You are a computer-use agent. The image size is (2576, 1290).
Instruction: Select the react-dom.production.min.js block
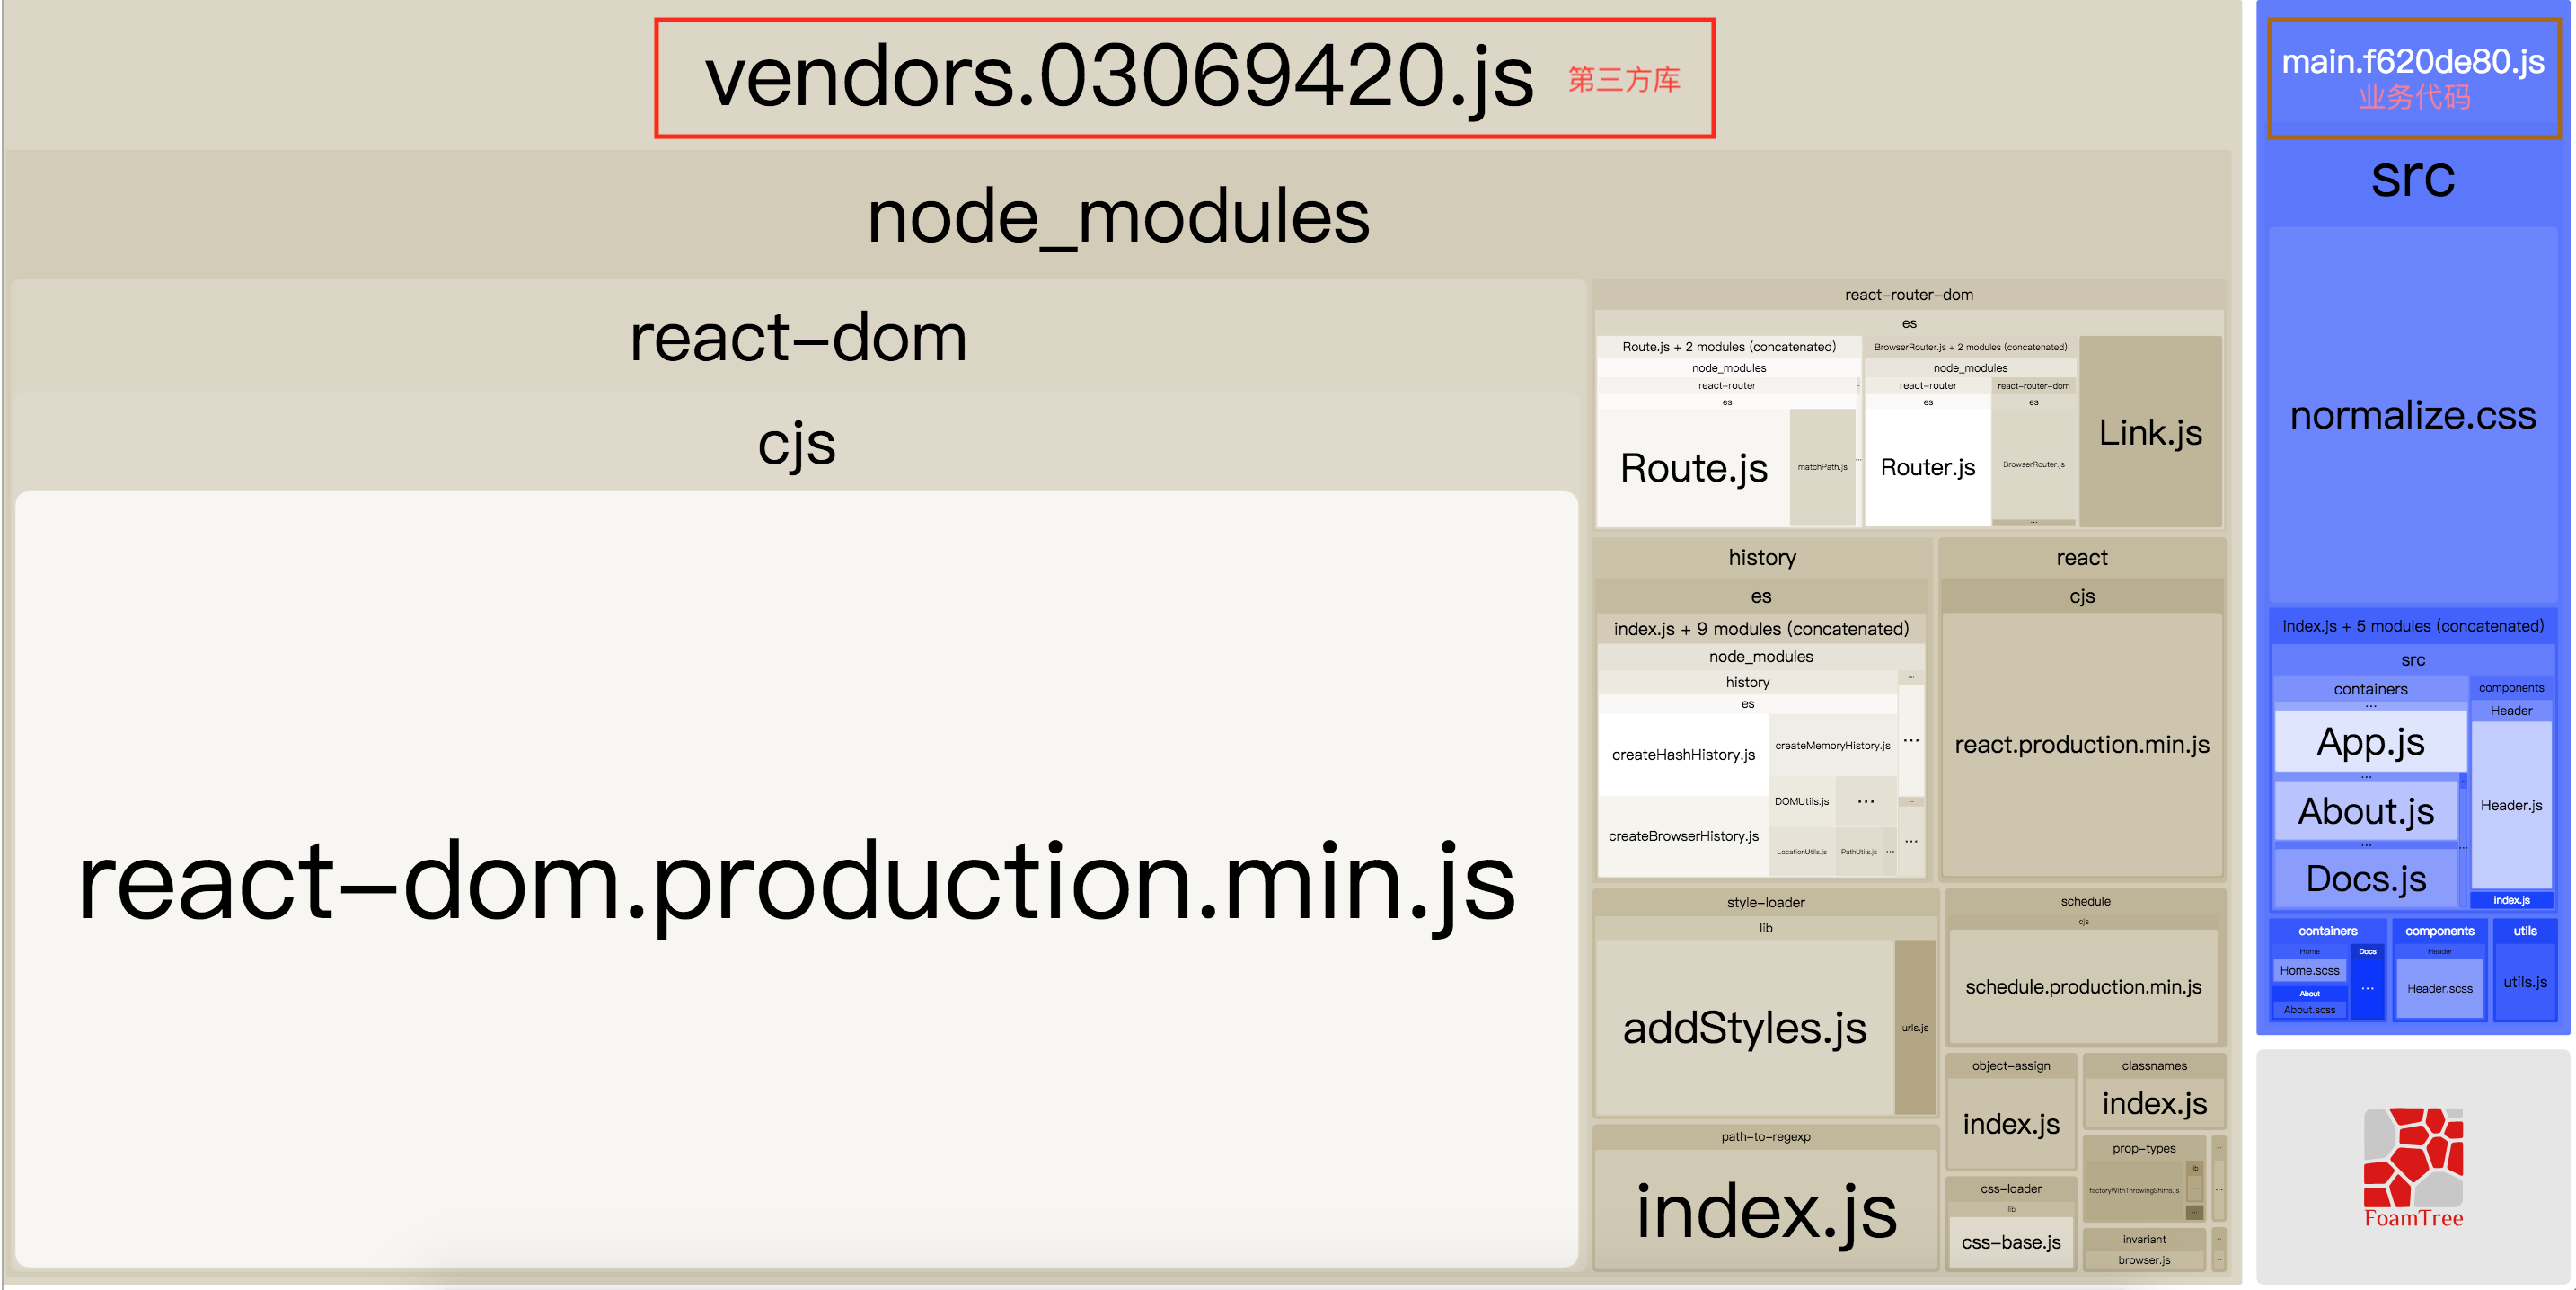[x=796, y=879]
